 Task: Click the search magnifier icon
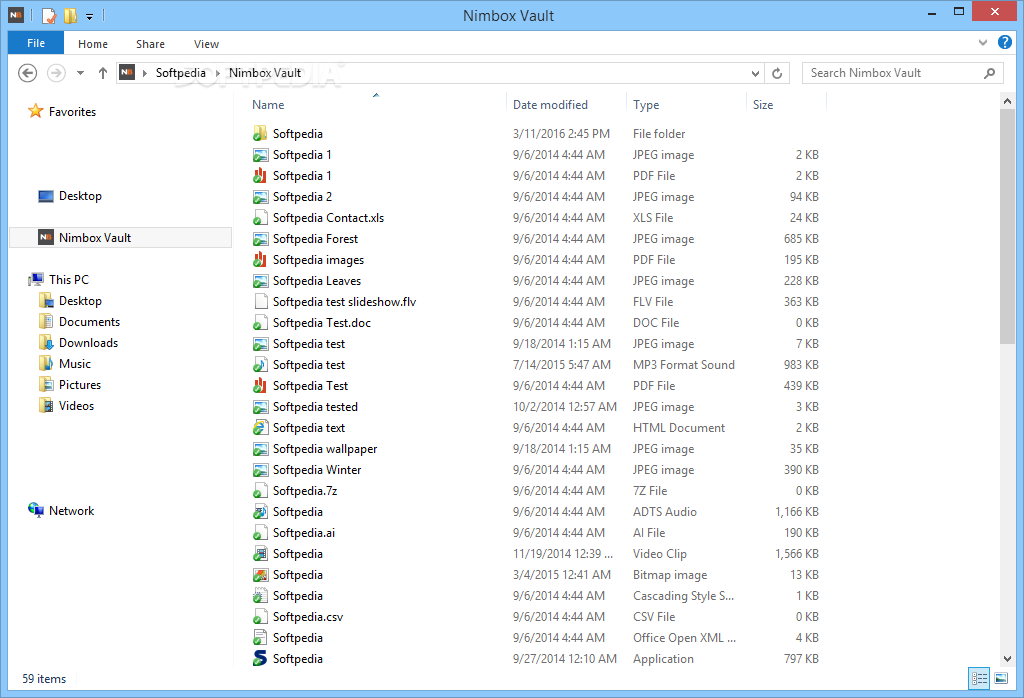pos(990,73)
